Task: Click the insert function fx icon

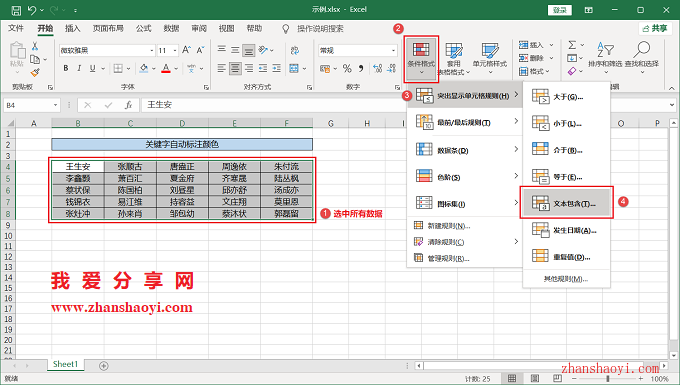Action: pos(128,105)
